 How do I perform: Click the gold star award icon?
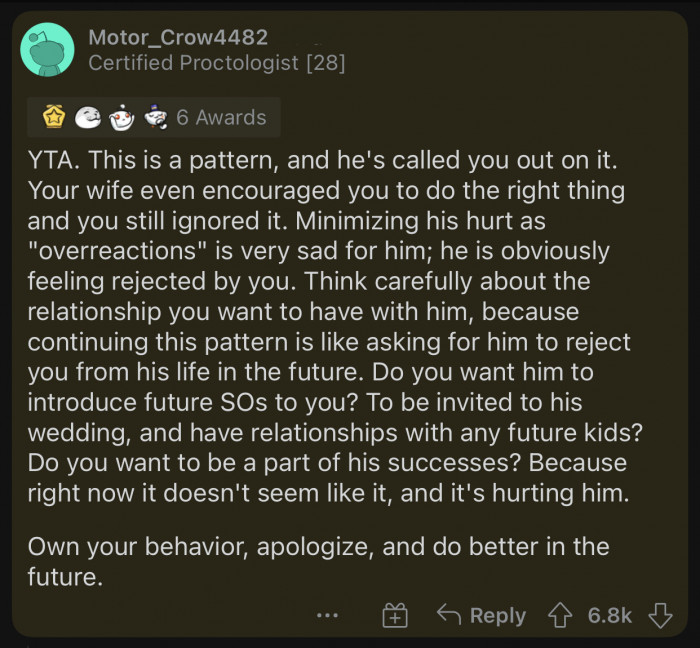[x=54, y=118]
